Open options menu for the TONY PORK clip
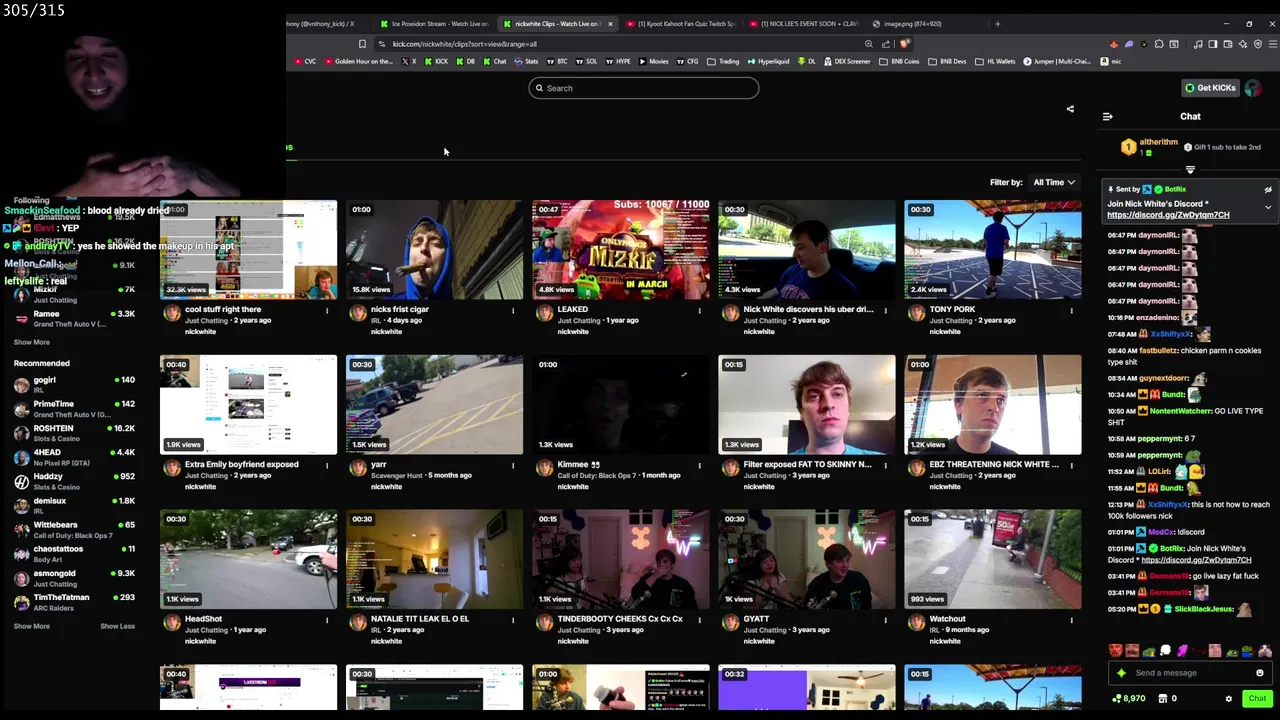 click(1071, 310)
